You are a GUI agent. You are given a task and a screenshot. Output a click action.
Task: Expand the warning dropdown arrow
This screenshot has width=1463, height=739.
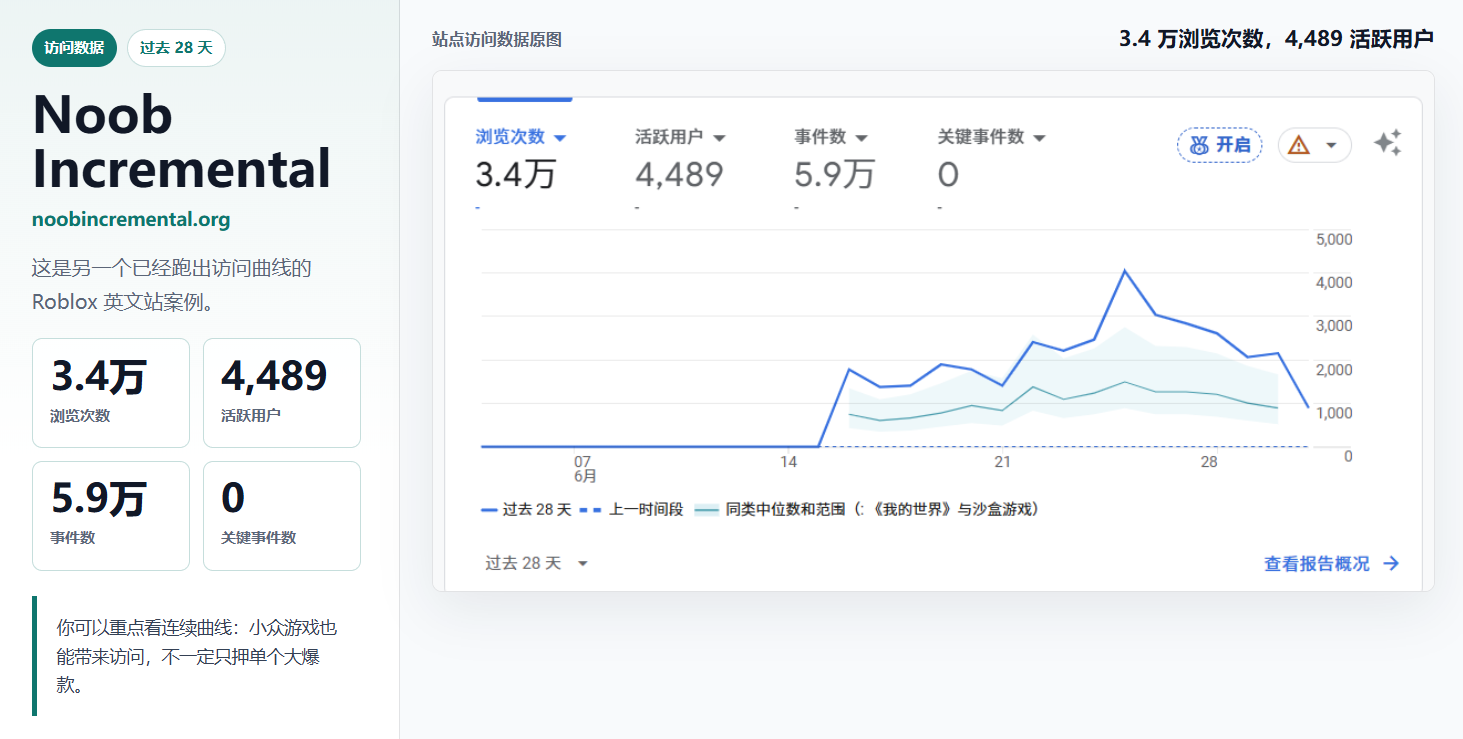click(x=1331, y=145)
